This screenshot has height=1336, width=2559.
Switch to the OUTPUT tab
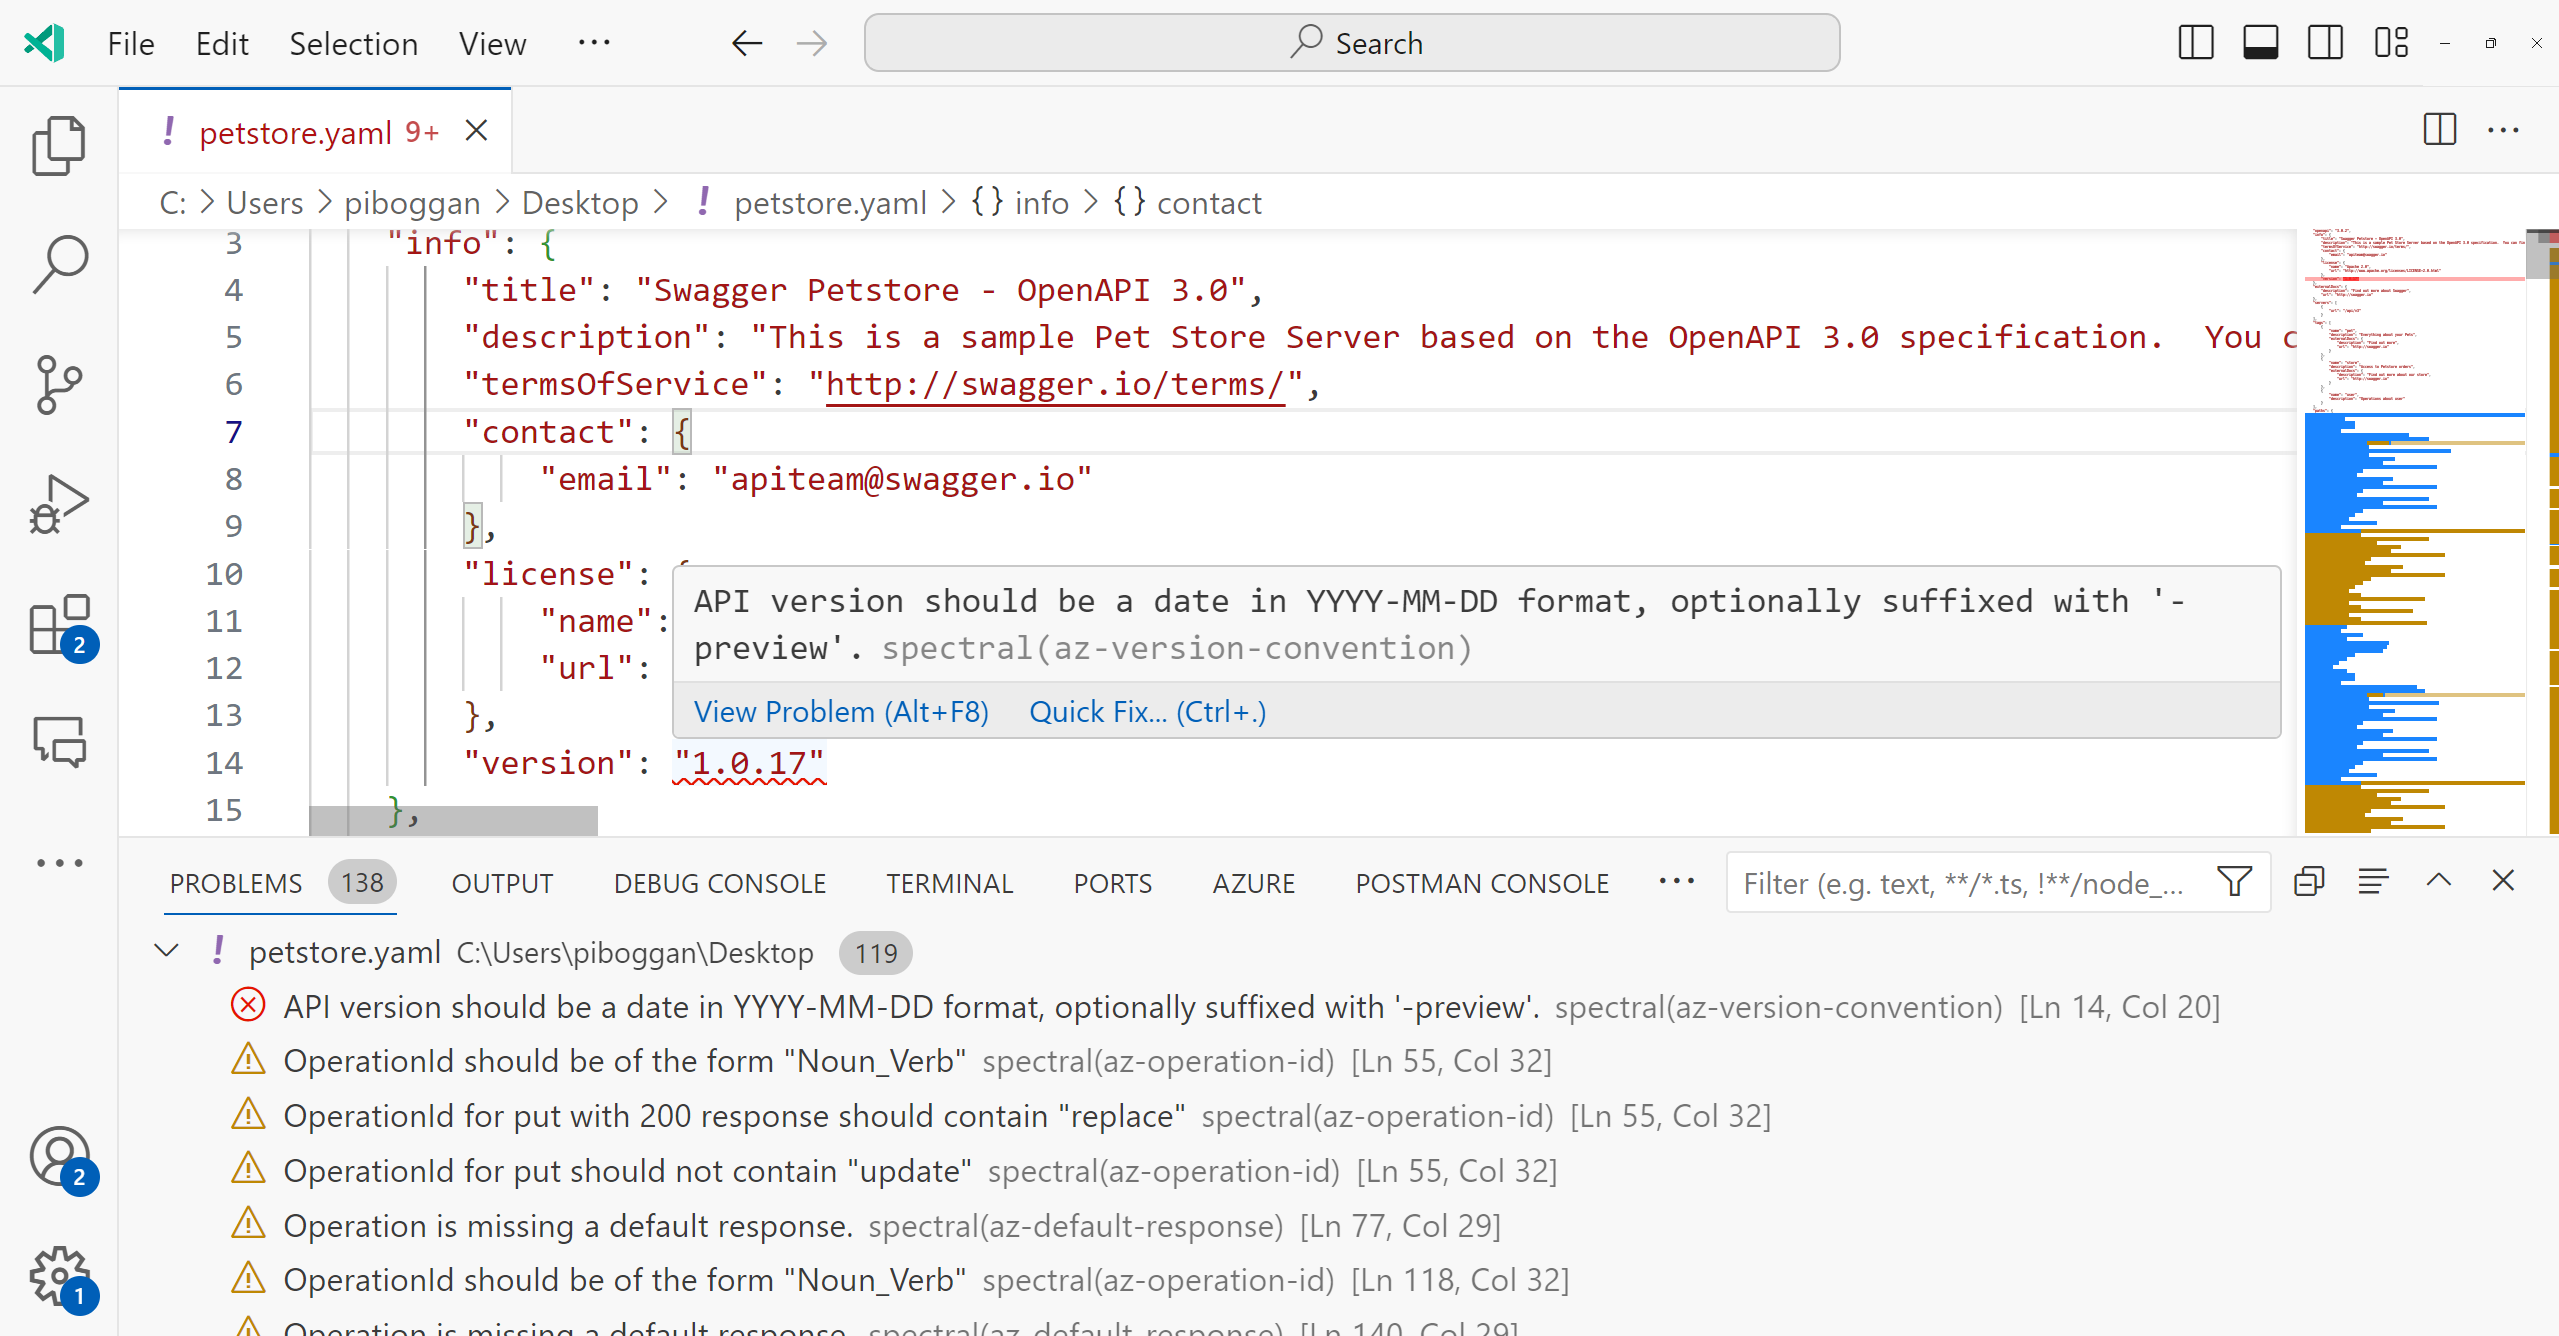[503, 881]
